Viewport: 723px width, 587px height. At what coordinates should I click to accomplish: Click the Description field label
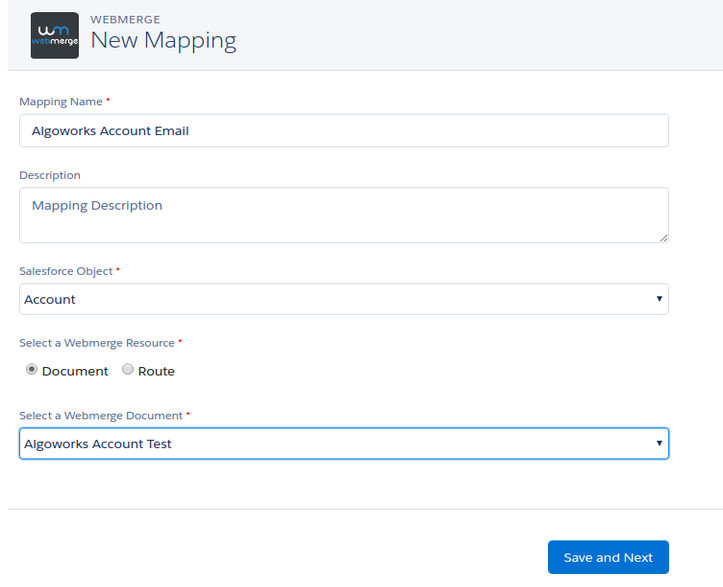[50, 175]
